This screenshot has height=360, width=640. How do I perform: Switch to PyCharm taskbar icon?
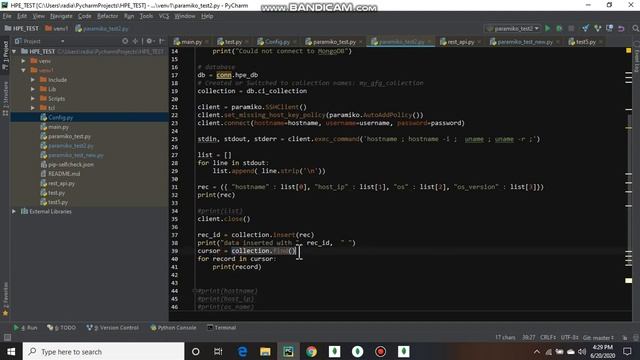288,351
